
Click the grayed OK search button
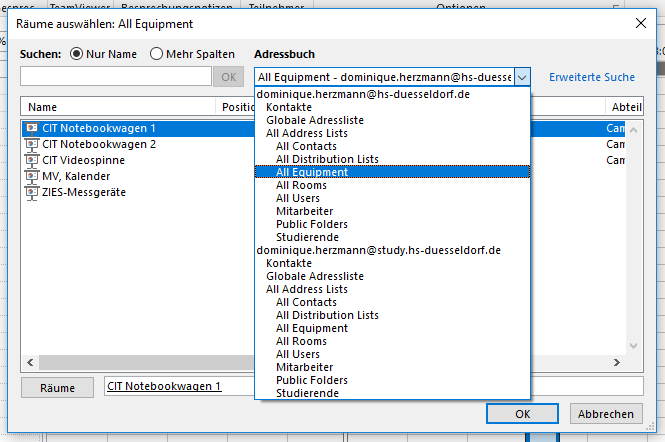229,77
